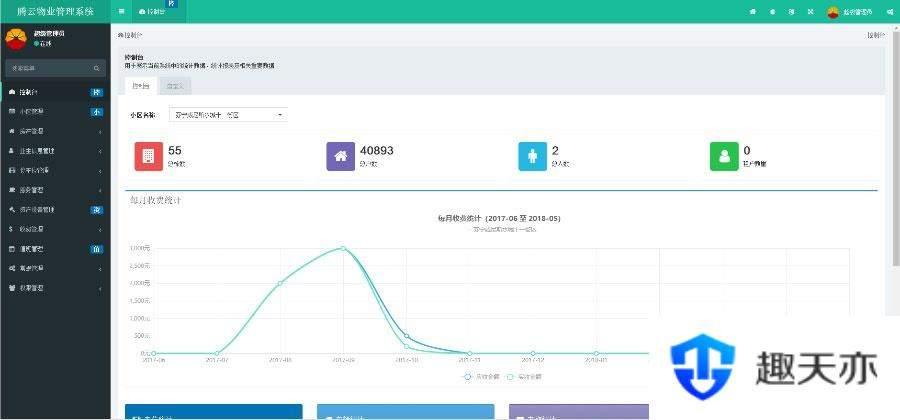Expand the 服务管理 sidebar menu
Image resolution: width=900 pixels, height=420 pixels.
click(55, 190)
